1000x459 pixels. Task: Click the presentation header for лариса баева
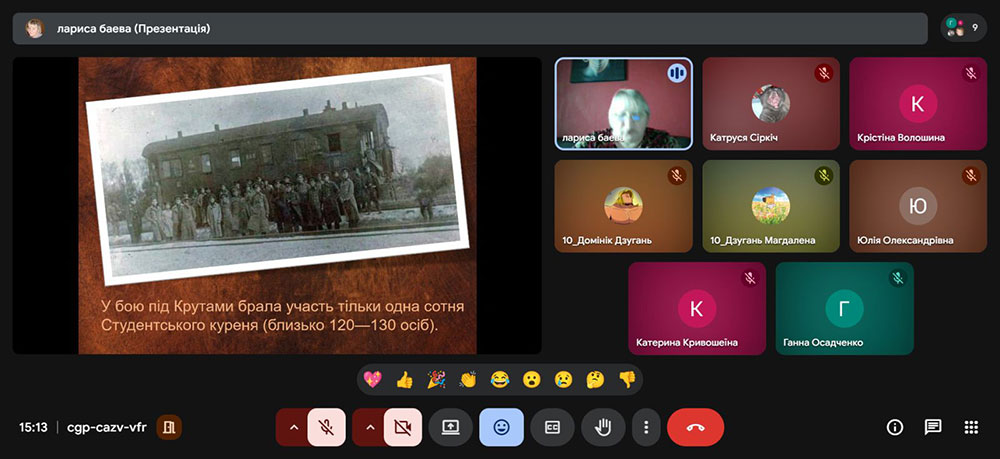[470, 28]
